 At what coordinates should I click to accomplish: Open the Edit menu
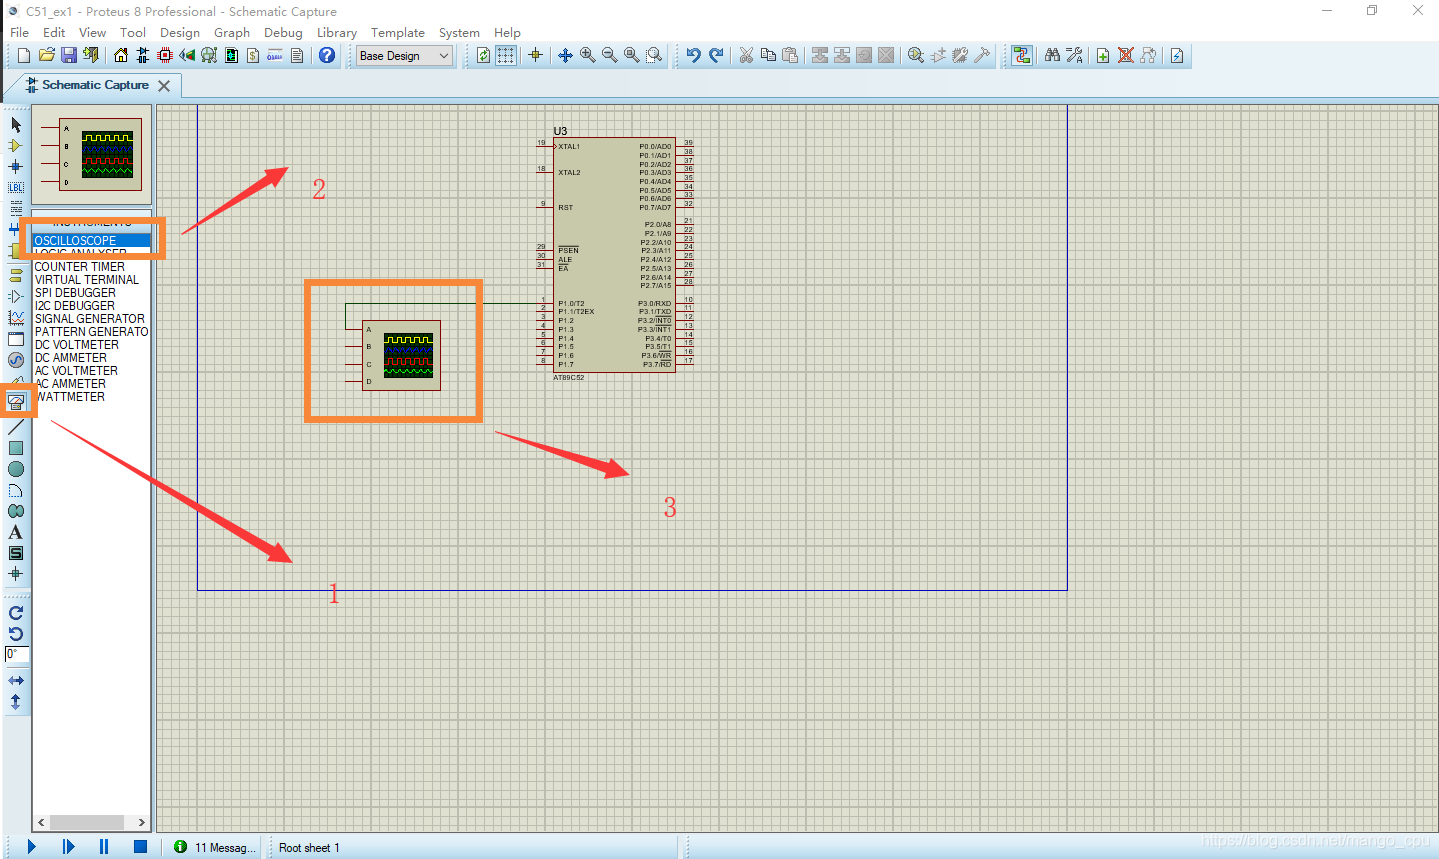pyautogui.click(x=54, y=32)
